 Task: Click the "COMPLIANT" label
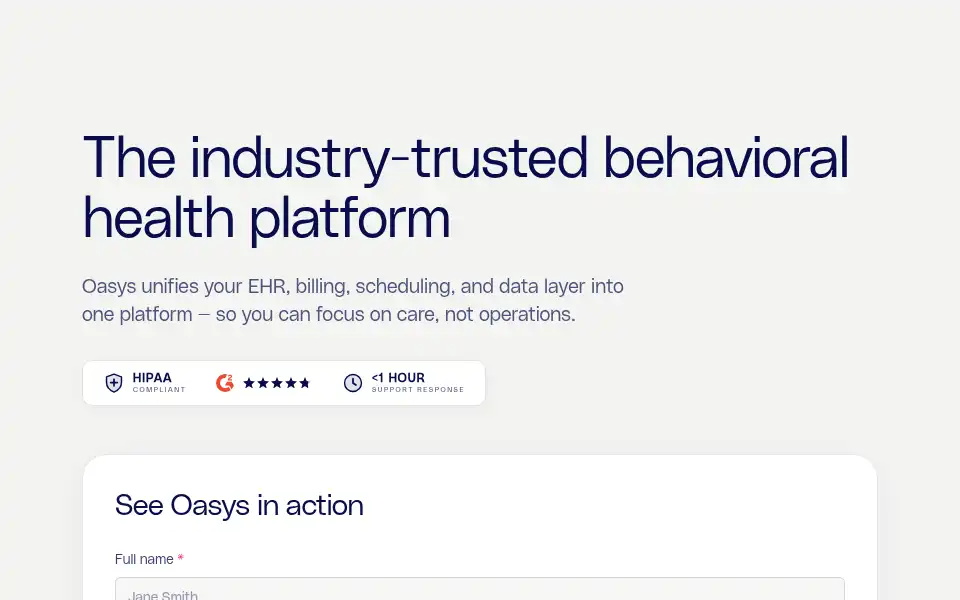coord(159,390)
